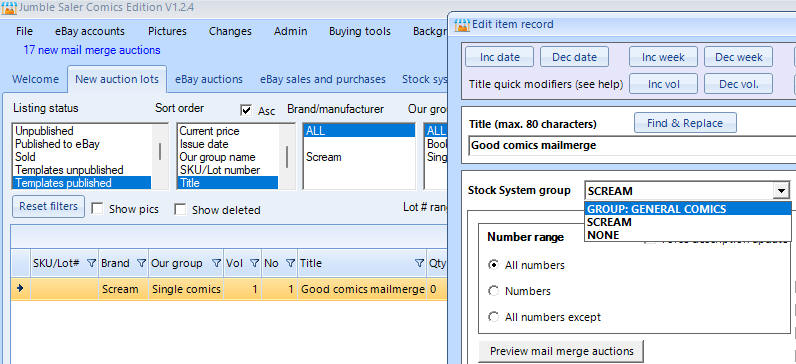The width and height of the screenshot is (796, 364).
Task: Click the Find & Replace button
Action: click(685, 123)
